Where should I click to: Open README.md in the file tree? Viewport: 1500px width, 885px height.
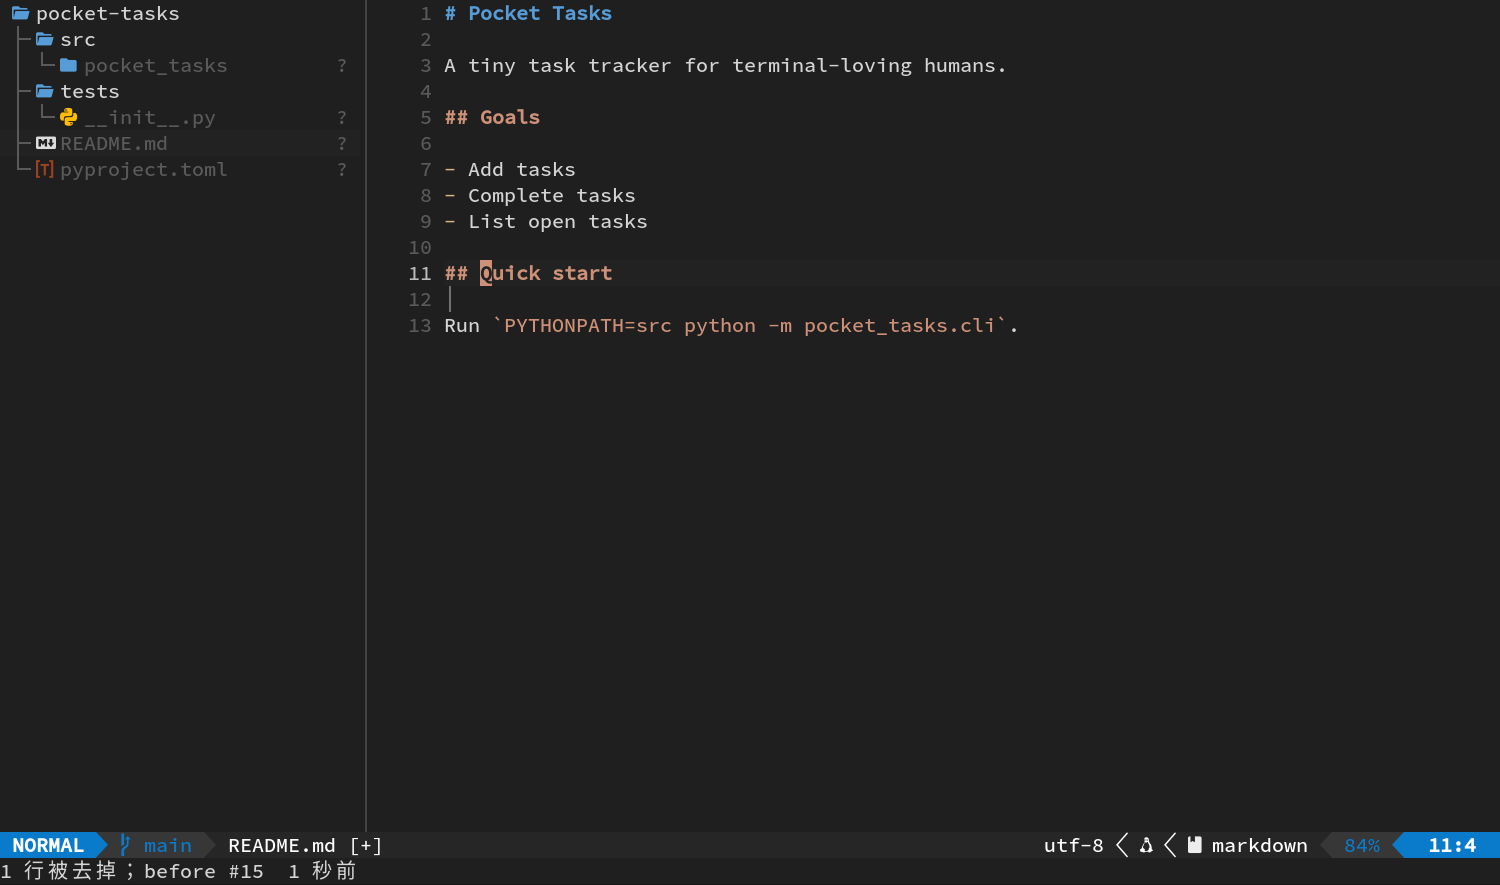(114, 144)
